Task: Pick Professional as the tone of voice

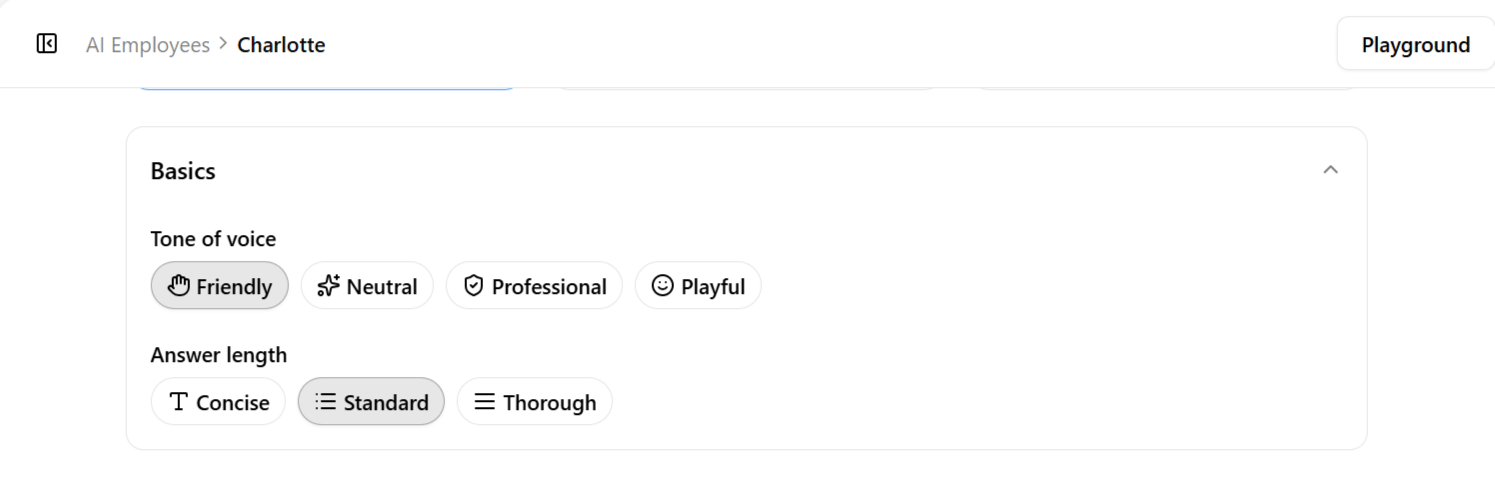Action: 534,286
